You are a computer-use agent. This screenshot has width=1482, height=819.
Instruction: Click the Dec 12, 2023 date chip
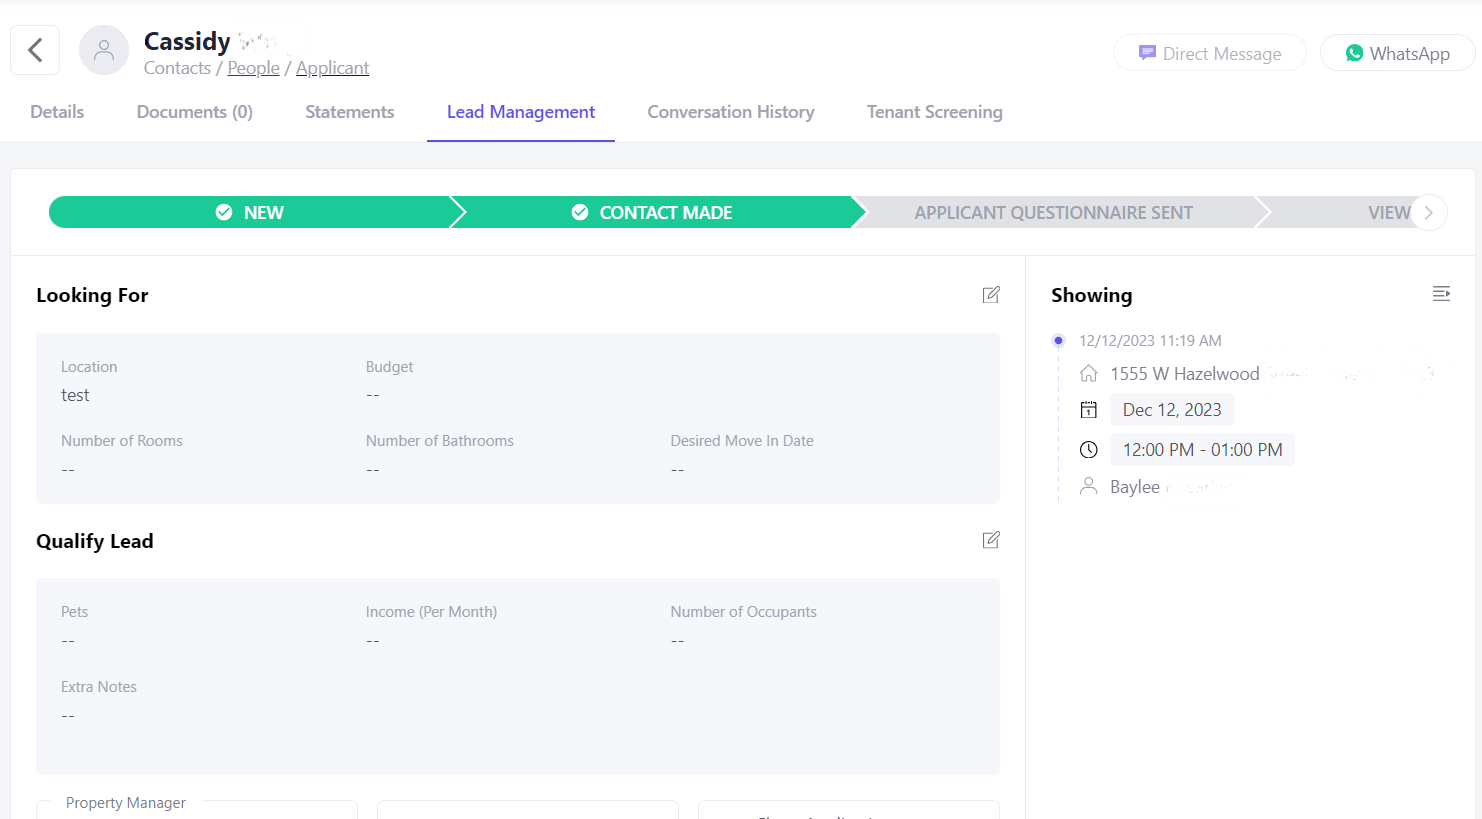click(x=1172, y=410)
